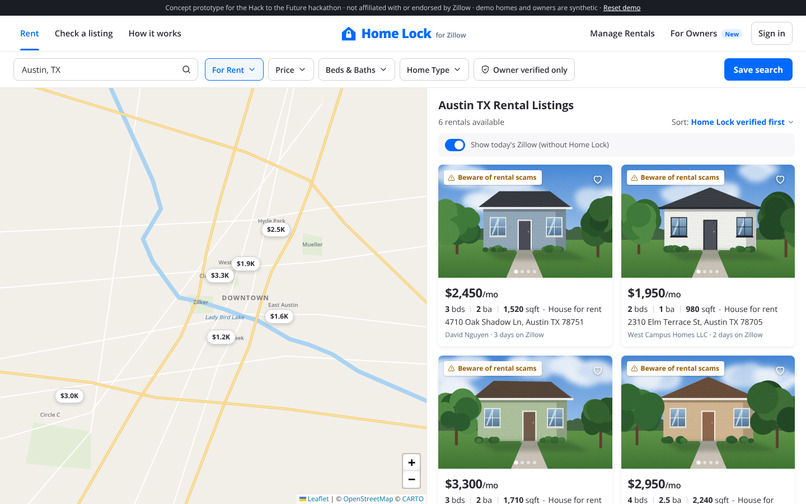This screenshot has height=504, width=806.
Task: Click the Home Lock house logo icon
Action: [x=349, y=33]
